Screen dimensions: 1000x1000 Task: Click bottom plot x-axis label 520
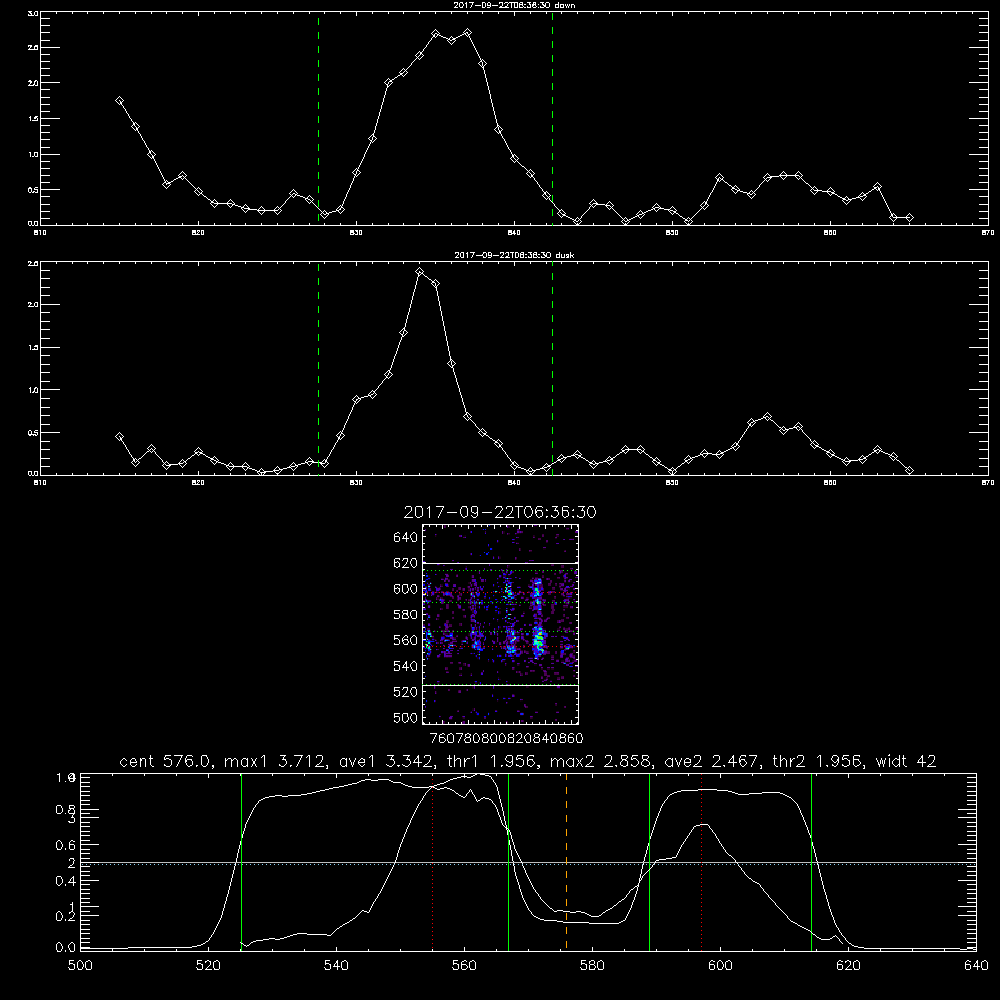(209, 966)
